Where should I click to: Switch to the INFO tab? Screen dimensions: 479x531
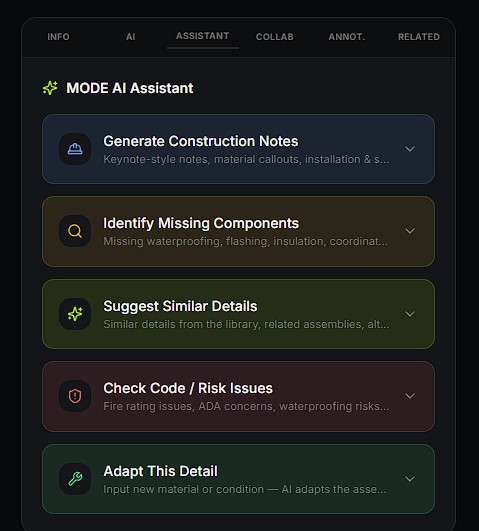click(x=58, y=37)
